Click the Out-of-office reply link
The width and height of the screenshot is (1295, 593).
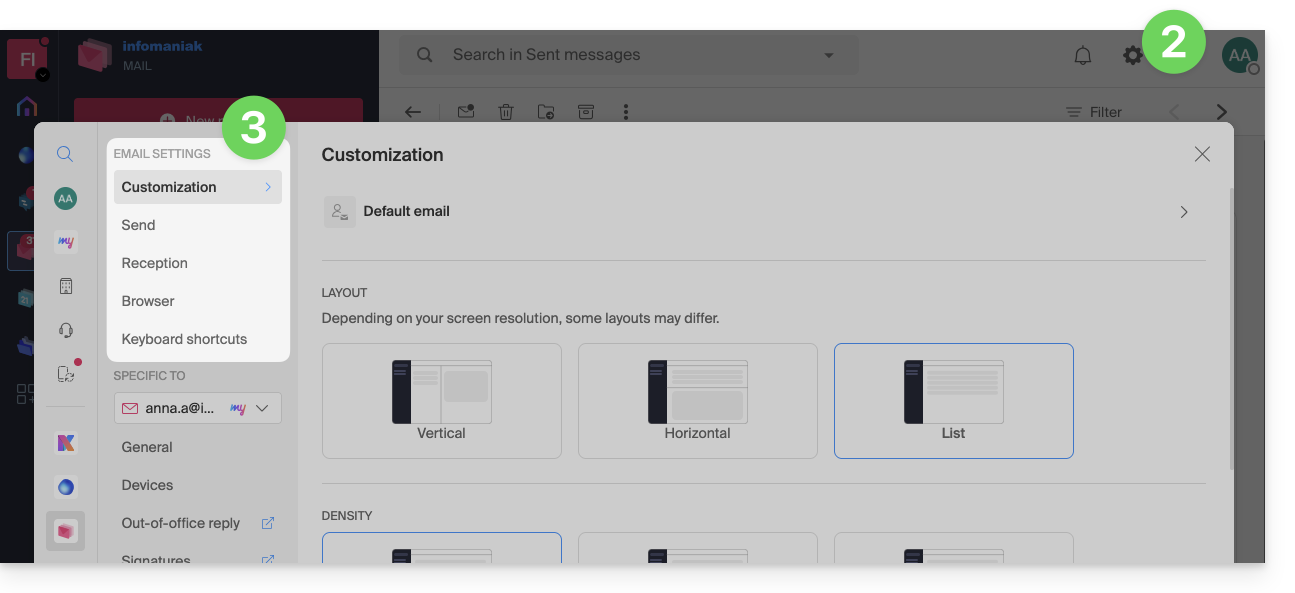click(x=181, y=523)
